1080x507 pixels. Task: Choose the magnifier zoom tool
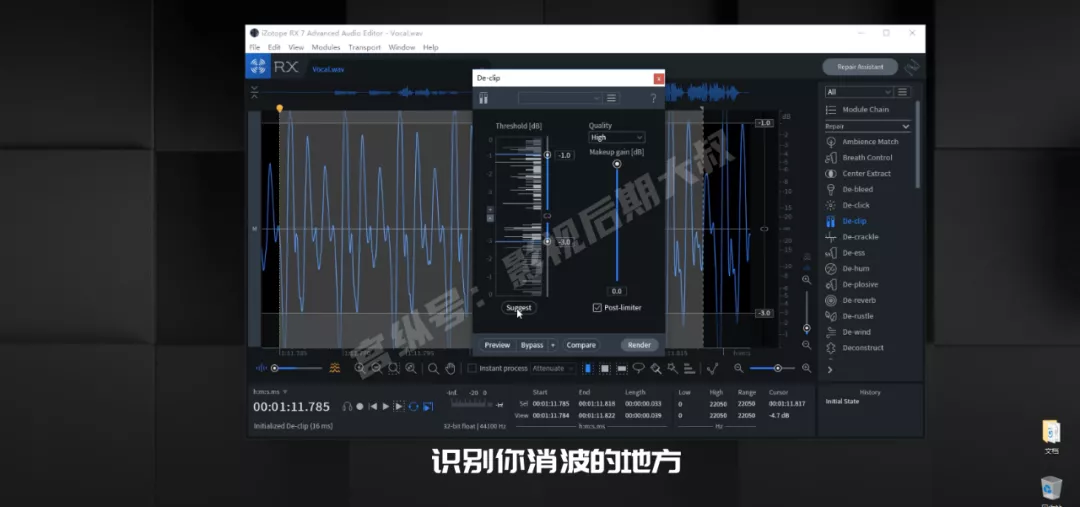(x=433, y=369)
